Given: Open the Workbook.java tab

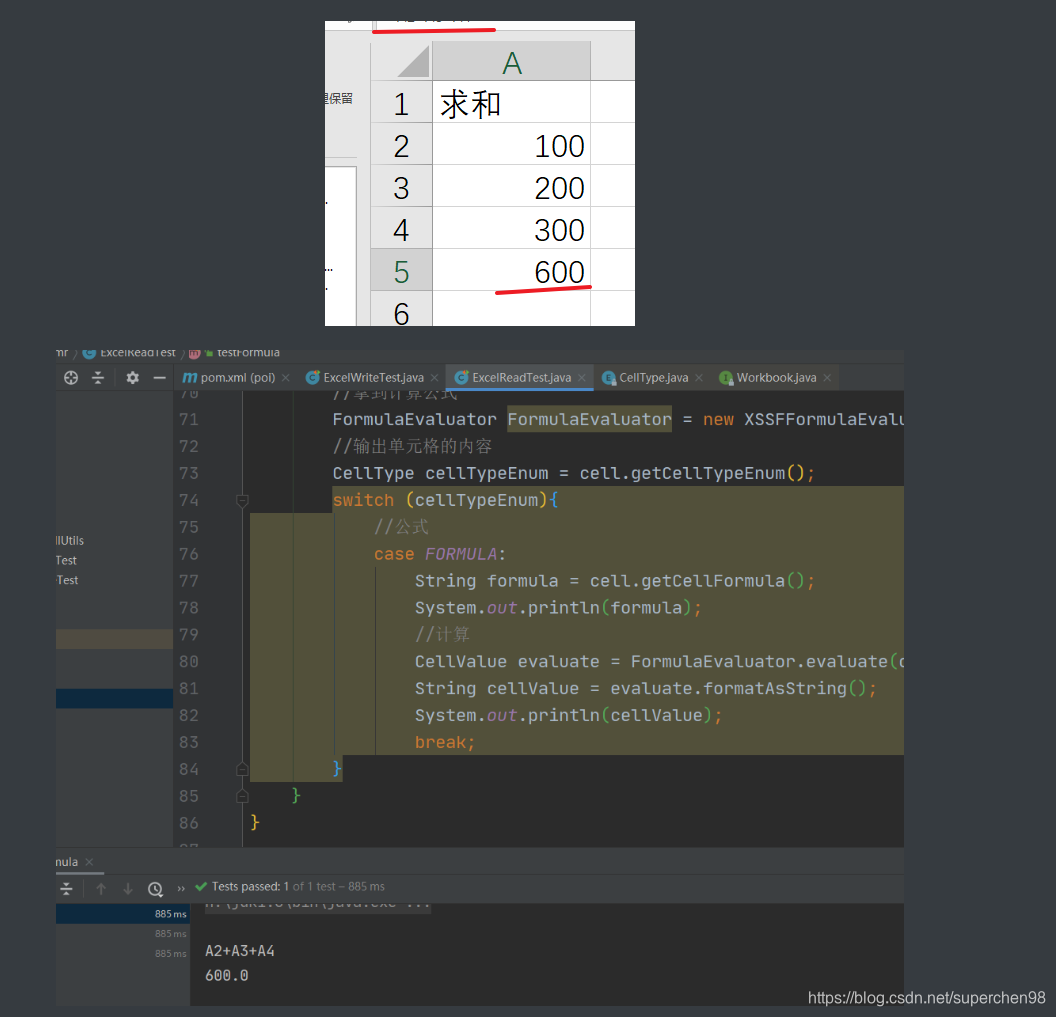Looking at the screenshot, I should [x=775, y=378].
